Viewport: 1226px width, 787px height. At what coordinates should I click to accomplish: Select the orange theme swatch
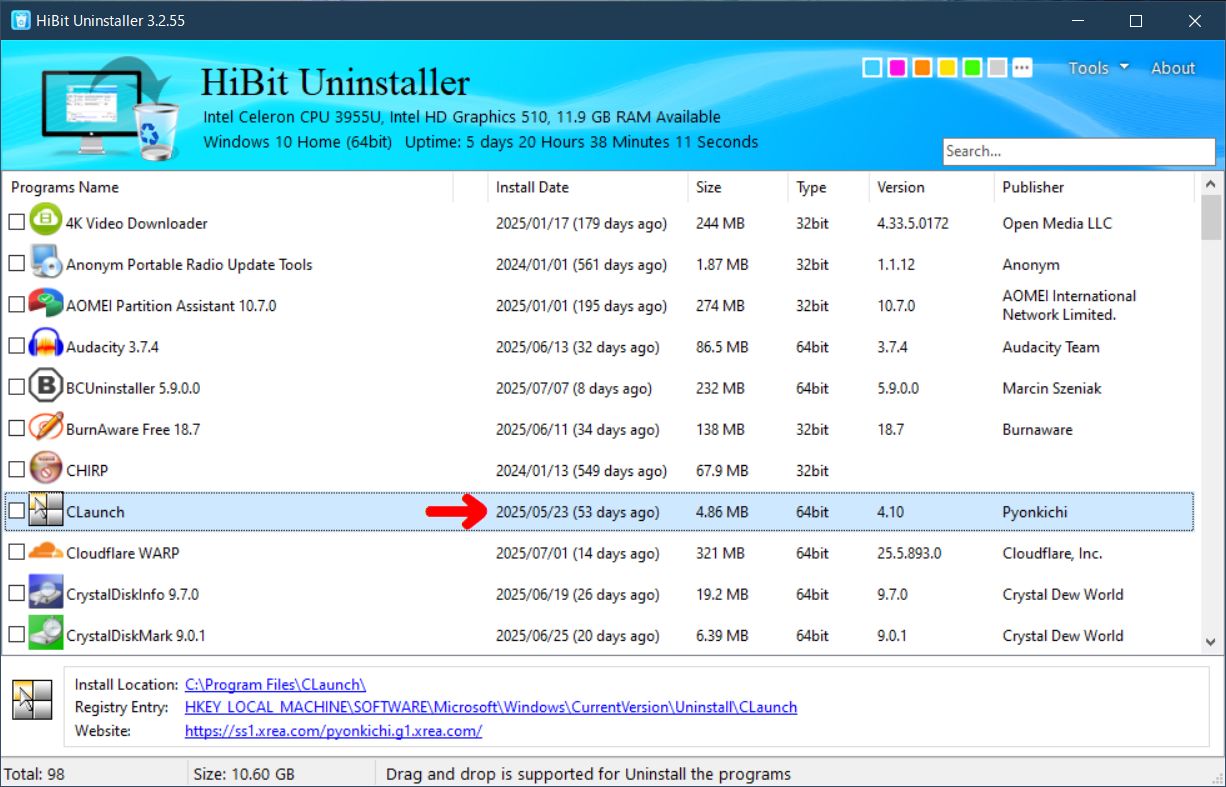pyautogui.click(x=922, y=68)
